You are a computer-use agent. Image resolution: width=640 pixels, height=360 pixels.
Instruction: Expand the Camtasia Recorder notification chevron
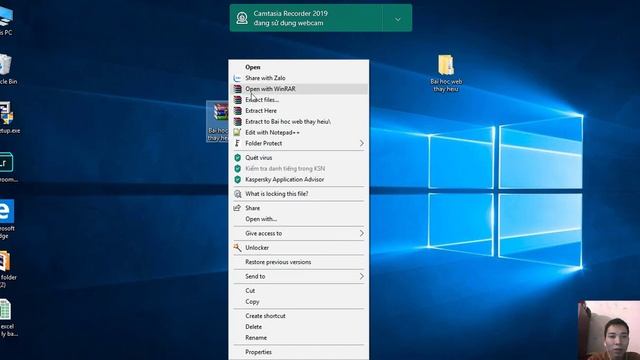[398, 19]
